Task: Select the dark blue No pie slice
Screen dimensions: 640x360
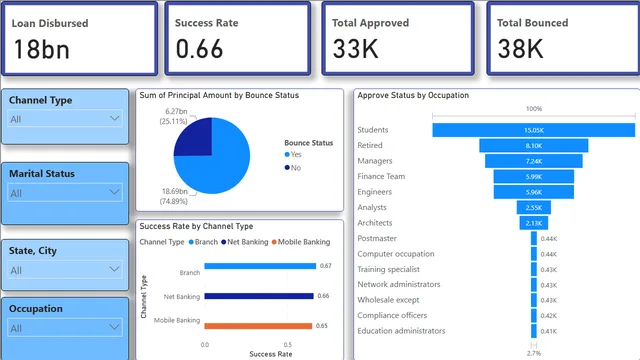Action: [x=197, y=140]
